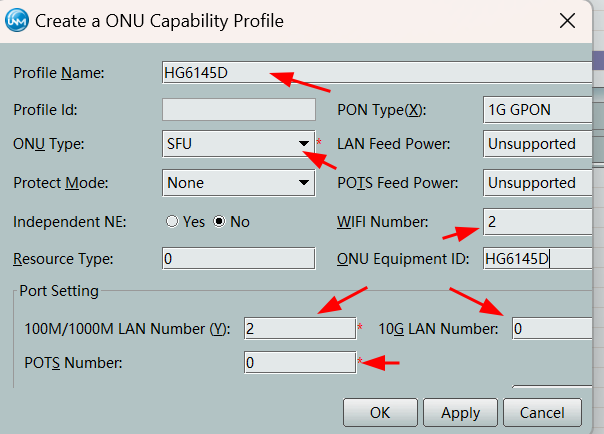Screen dimensions: 604x434
Task: Click the Protect Mode label
Action: [61, 183]
